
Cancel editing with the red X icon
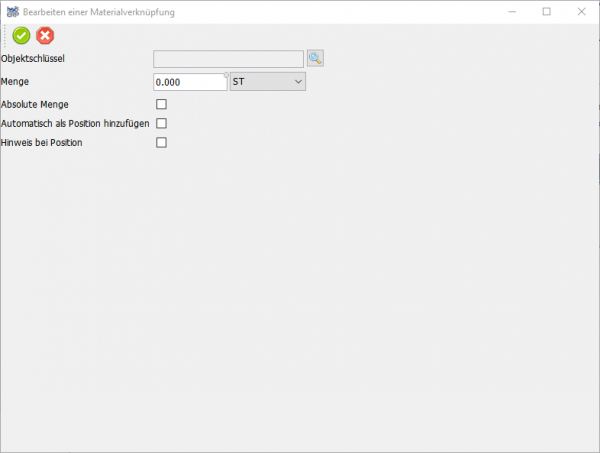(45, 36)
